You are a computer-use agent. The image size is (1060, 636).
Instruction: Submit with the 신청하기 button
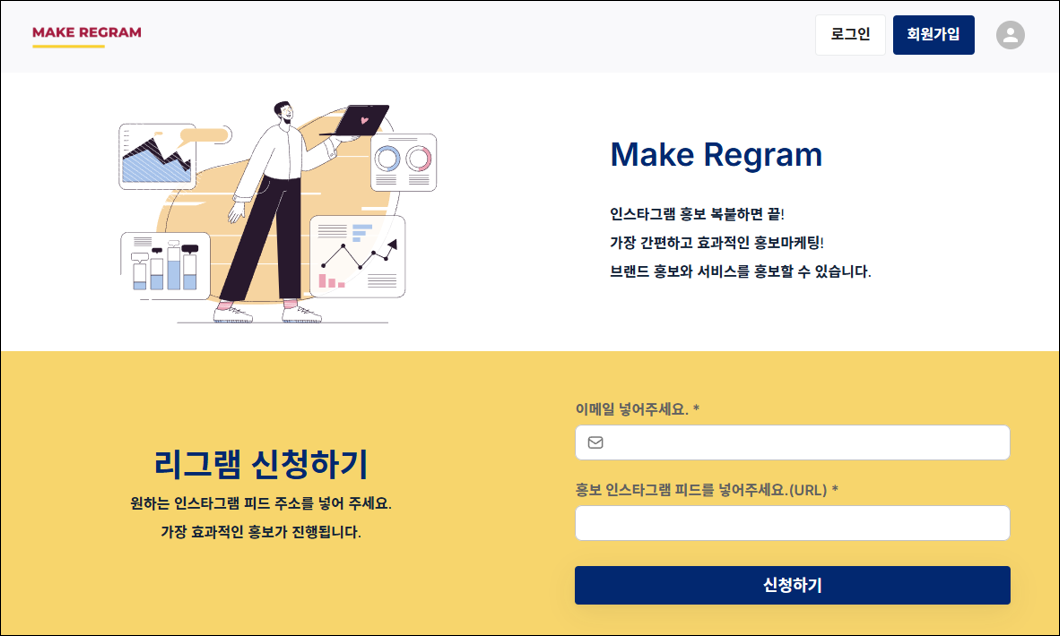(792, 585)
